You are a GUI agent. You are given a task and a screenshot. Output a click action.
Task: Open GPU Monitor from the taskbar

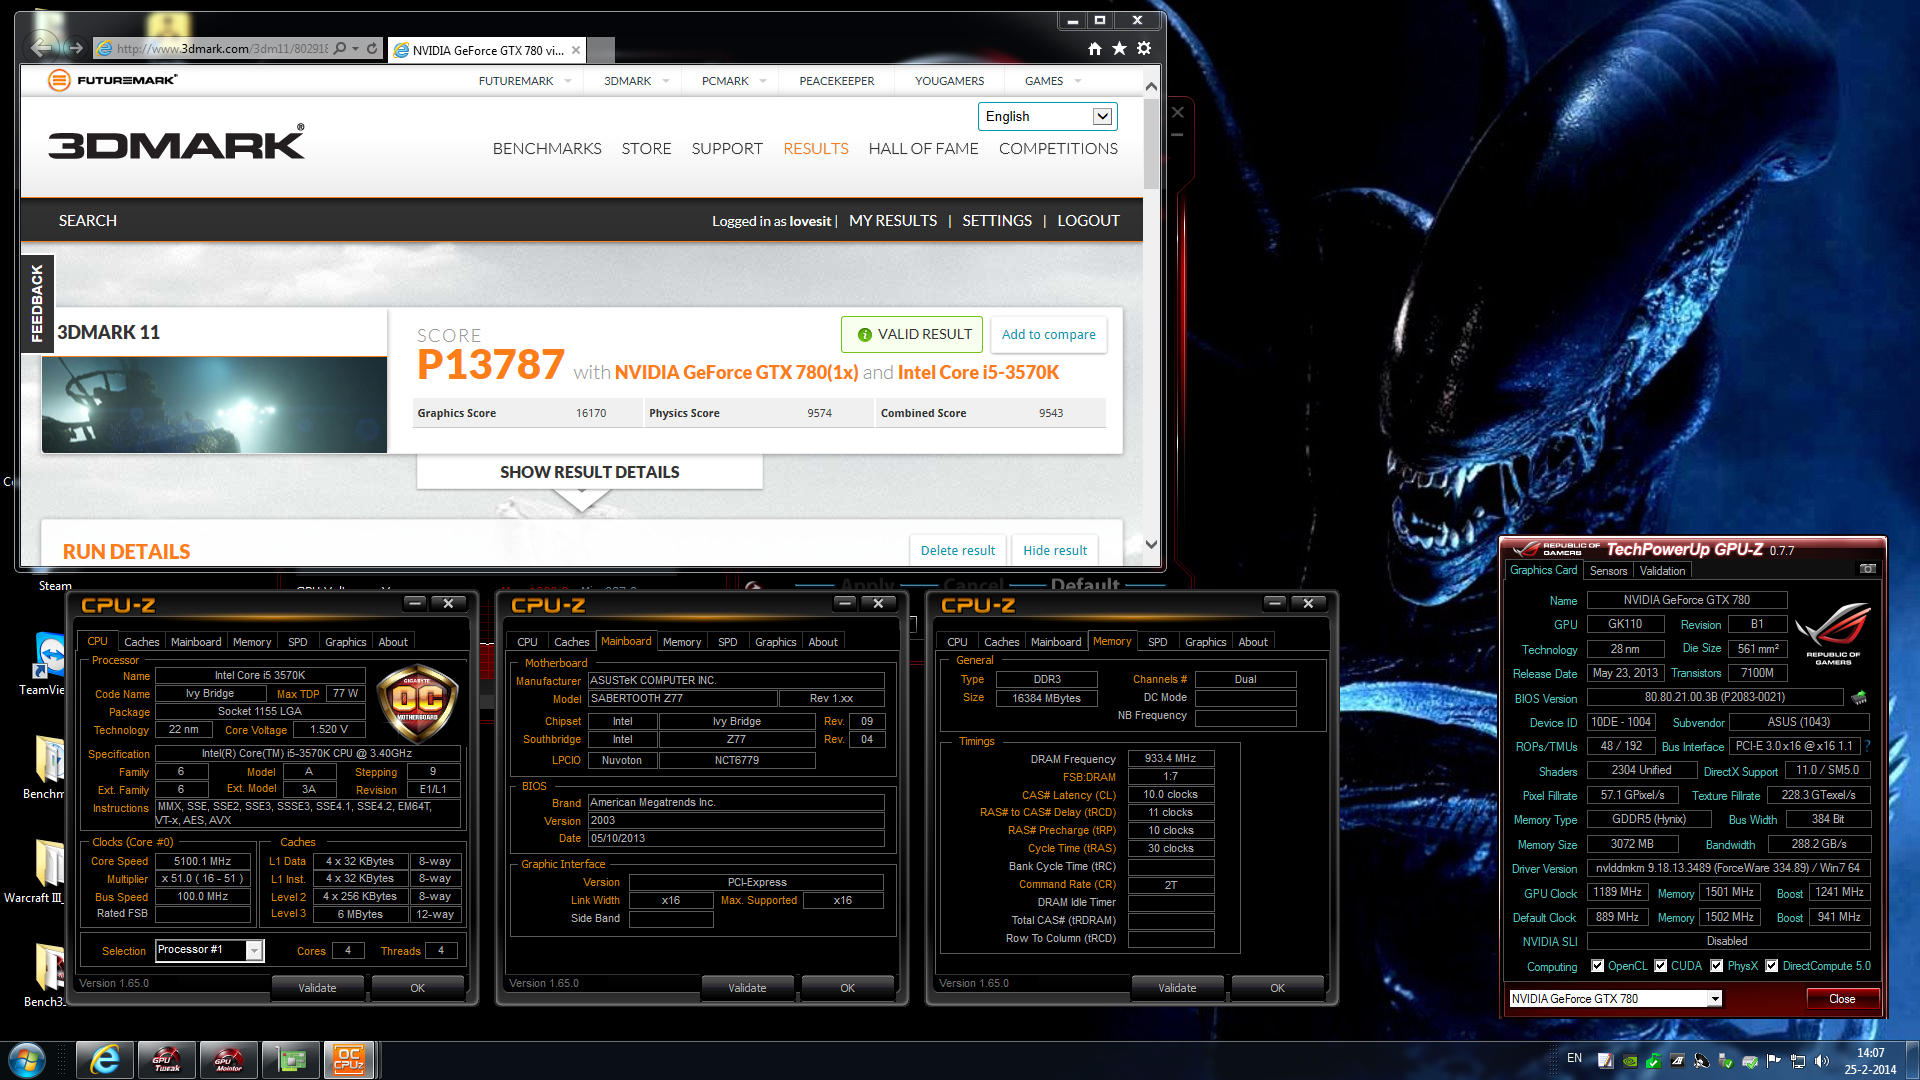click(228, 1060)
